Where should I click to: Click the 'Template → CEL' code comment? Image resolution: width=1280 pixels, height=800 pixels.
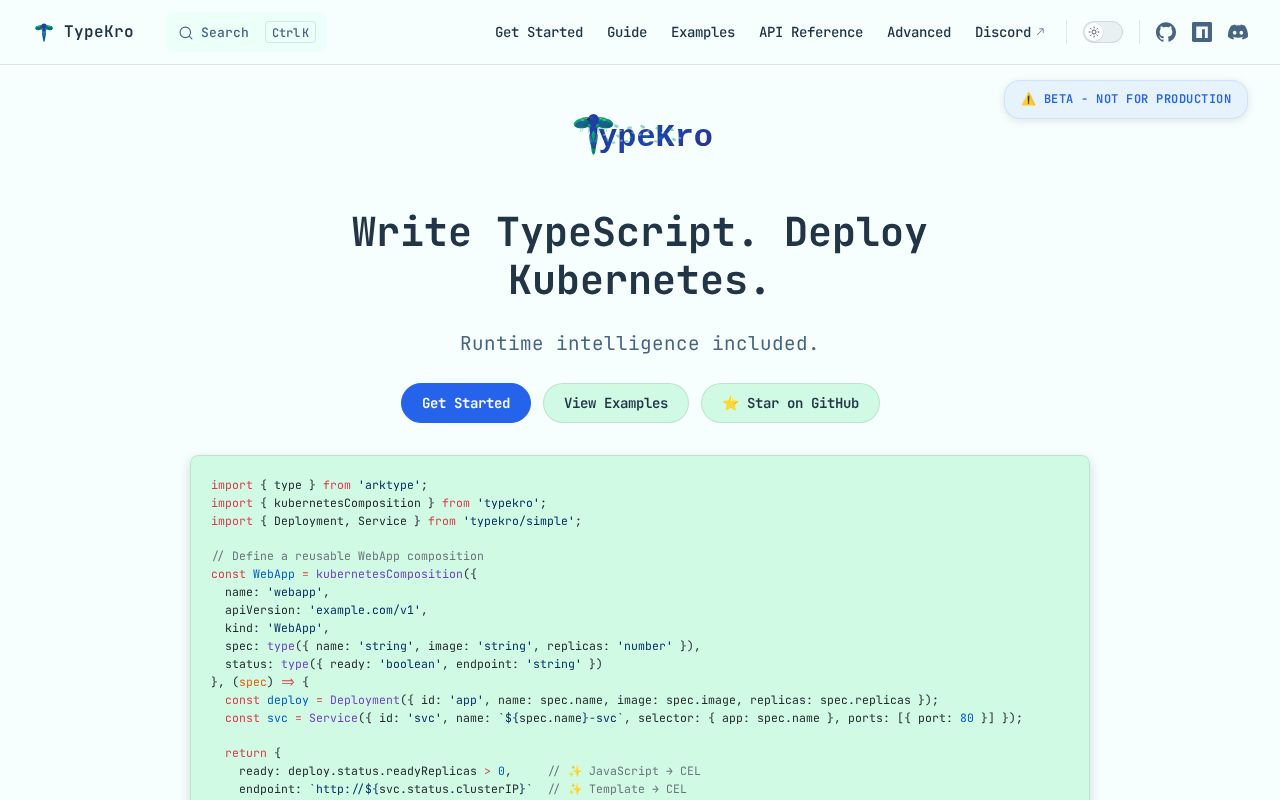(x=617, y=789)
